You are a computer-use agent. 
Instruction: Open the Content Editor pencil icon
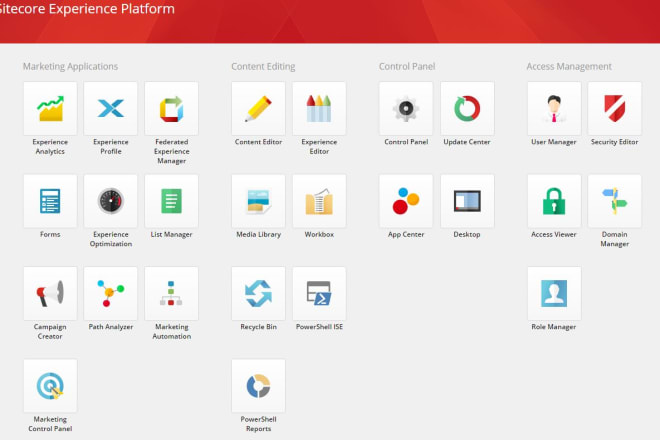[258, 109]
